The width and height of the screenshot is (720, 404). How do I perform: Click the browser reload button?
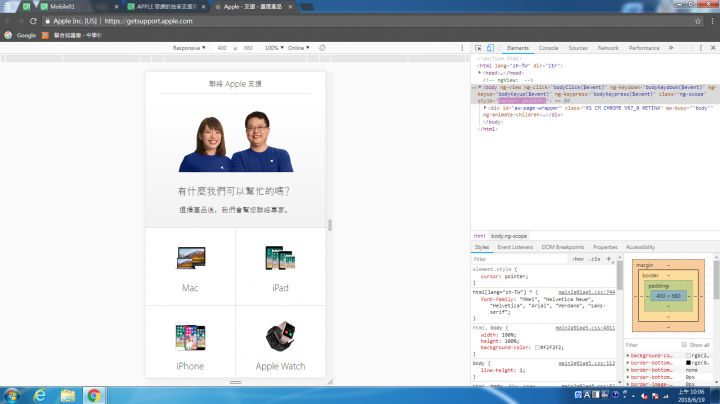pos(33,21)
